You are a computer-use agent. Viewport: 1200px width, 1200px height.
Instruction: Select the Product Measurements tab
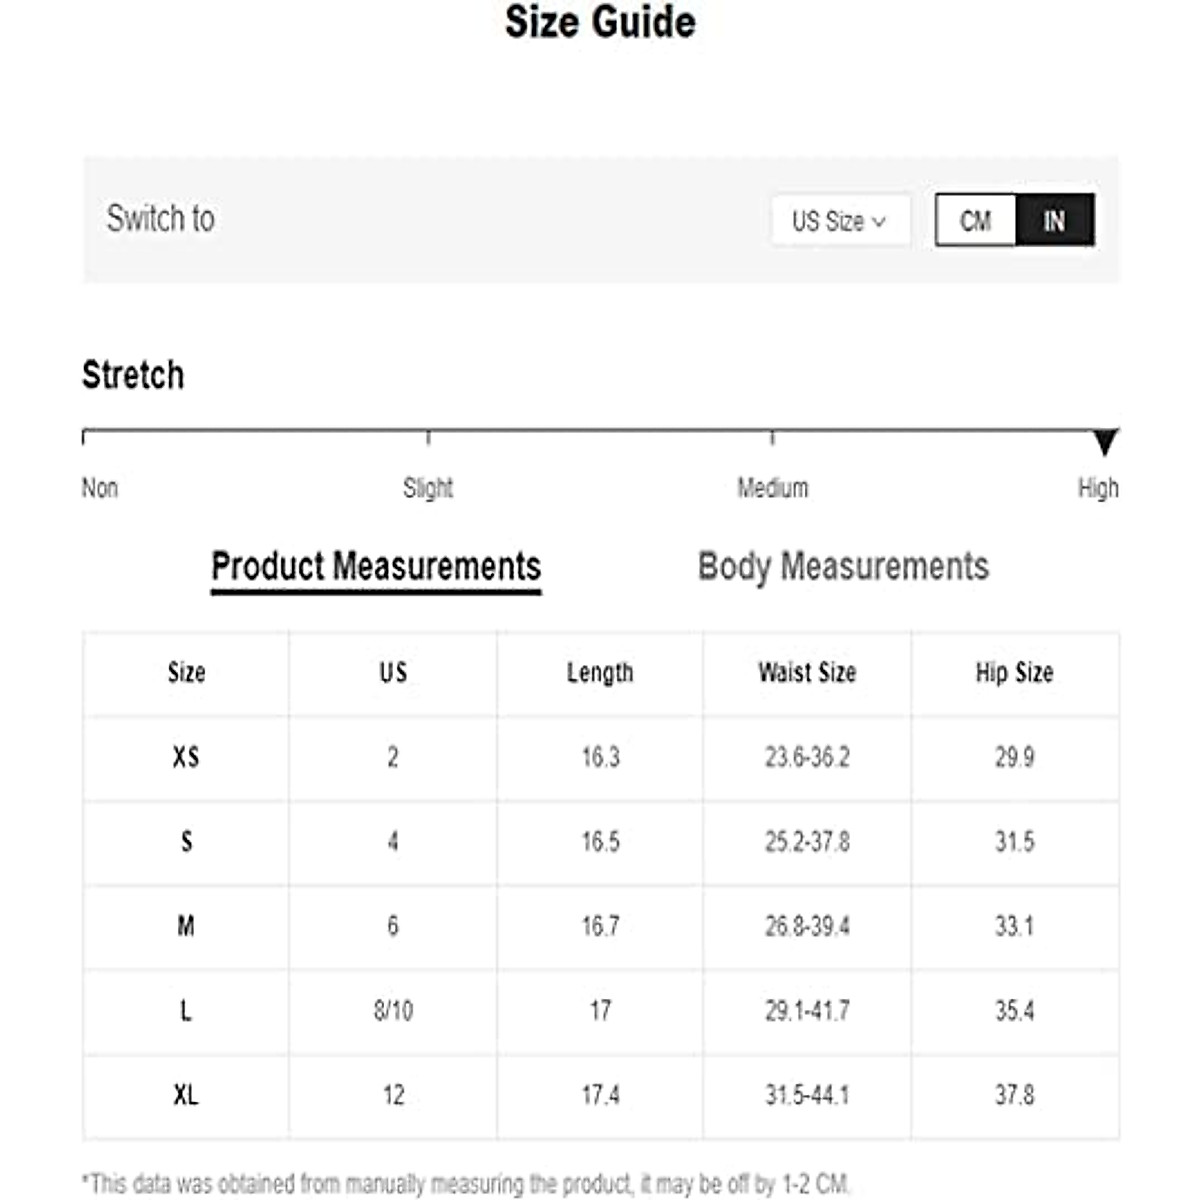coord(376,566)
